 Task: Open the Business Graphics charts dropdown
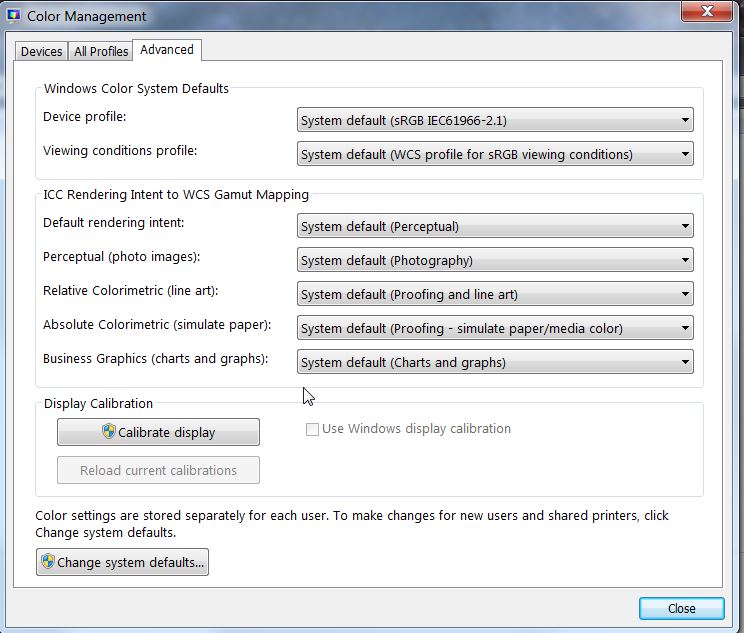click(x=495, y=363)
